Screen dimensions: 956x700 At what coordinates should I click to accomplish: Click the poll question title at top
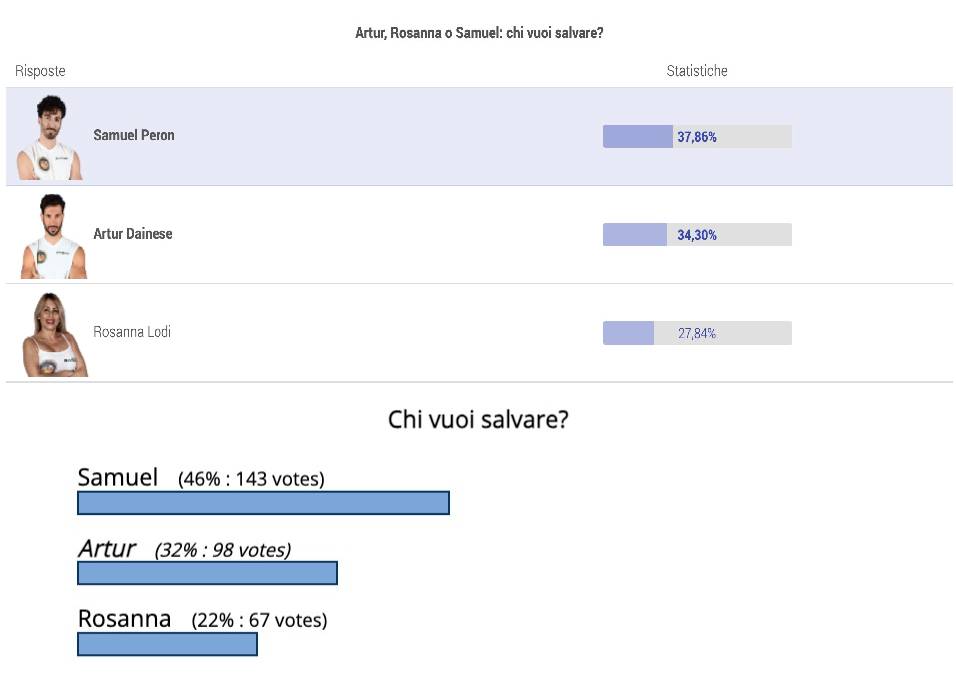479,33
